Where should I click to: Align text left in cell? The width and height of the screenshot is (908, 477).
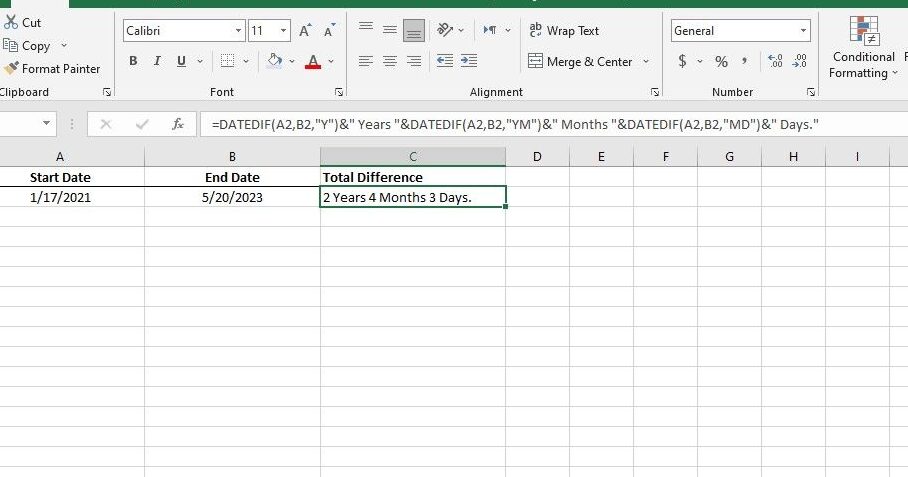[x=365, y=61]
